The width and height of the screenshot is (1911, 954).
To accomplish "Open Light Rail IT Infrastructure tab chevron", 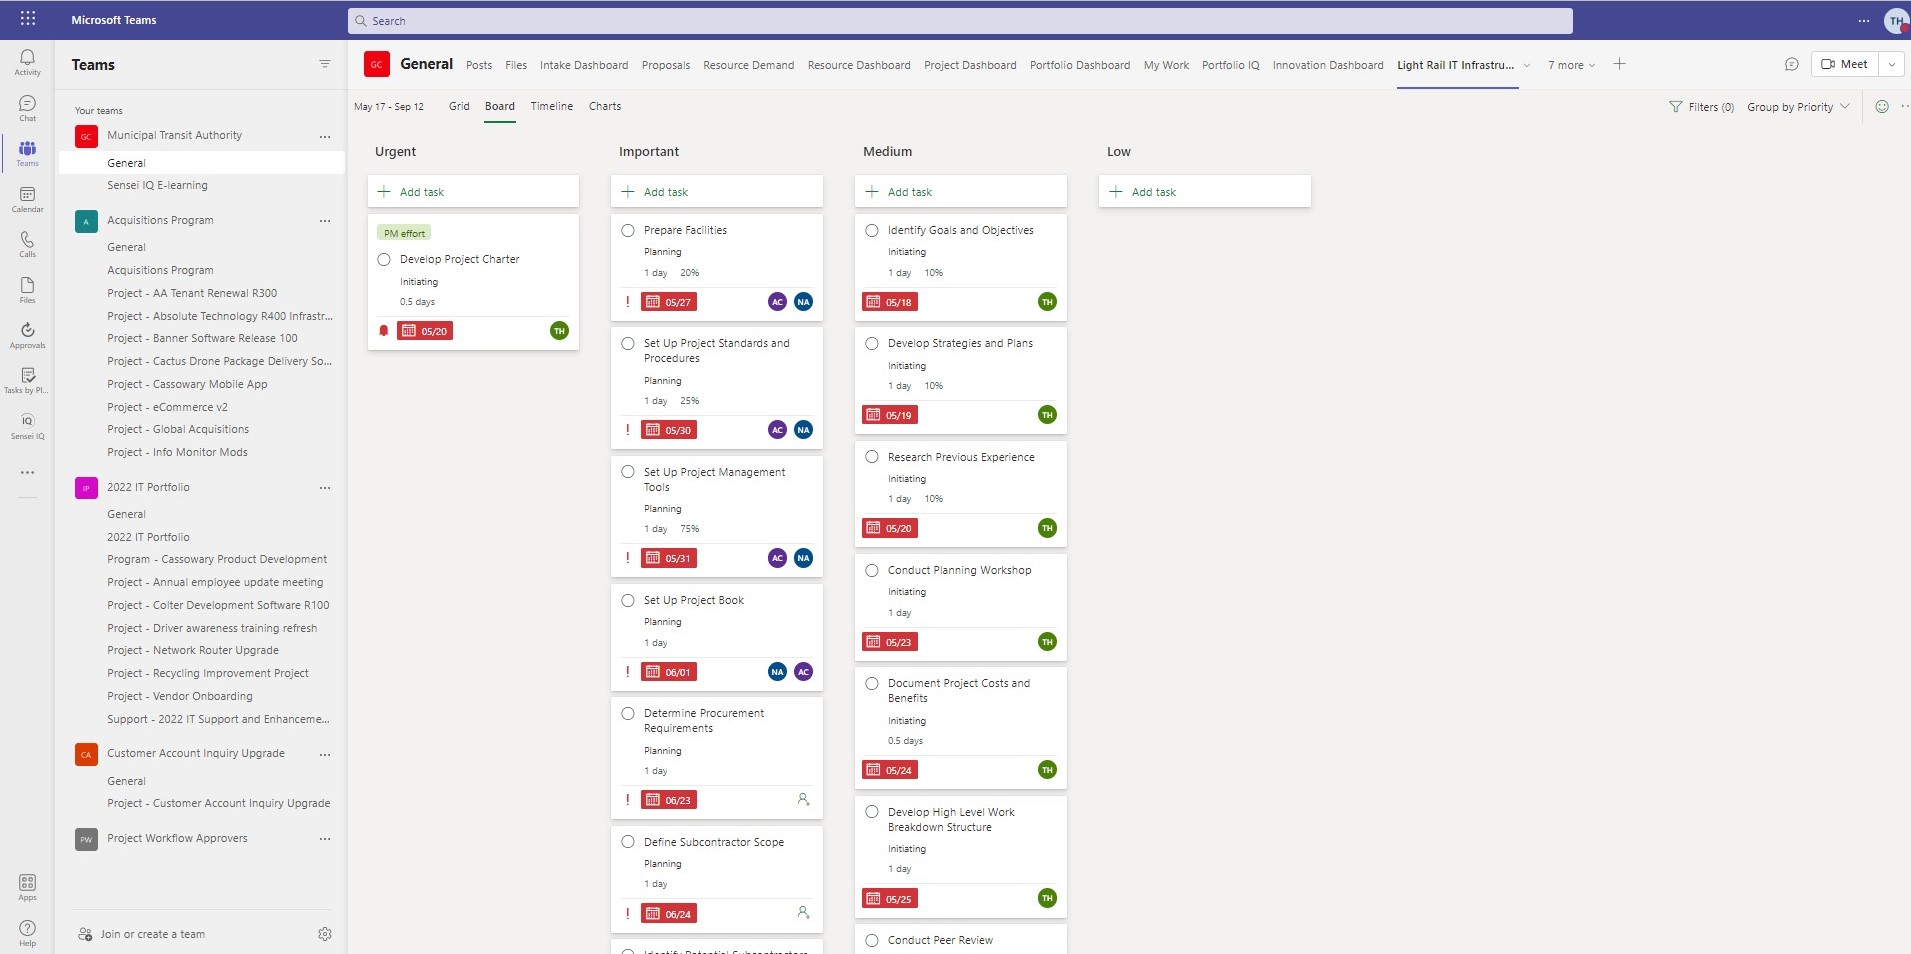I will (x=1527, y=65).
